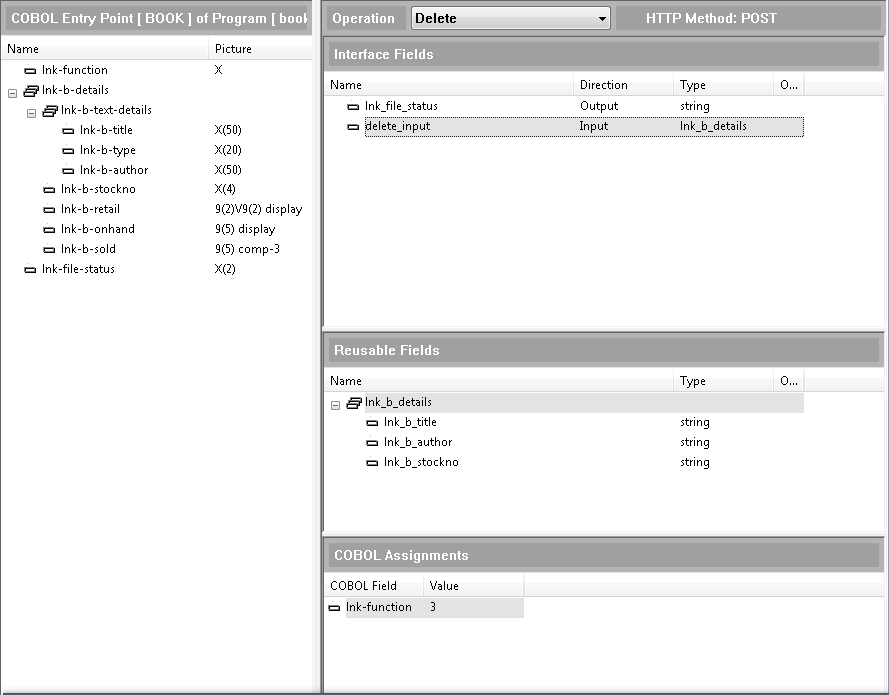Collapse lnk_b_details in Reusable Fields

[x=336, y=404]
